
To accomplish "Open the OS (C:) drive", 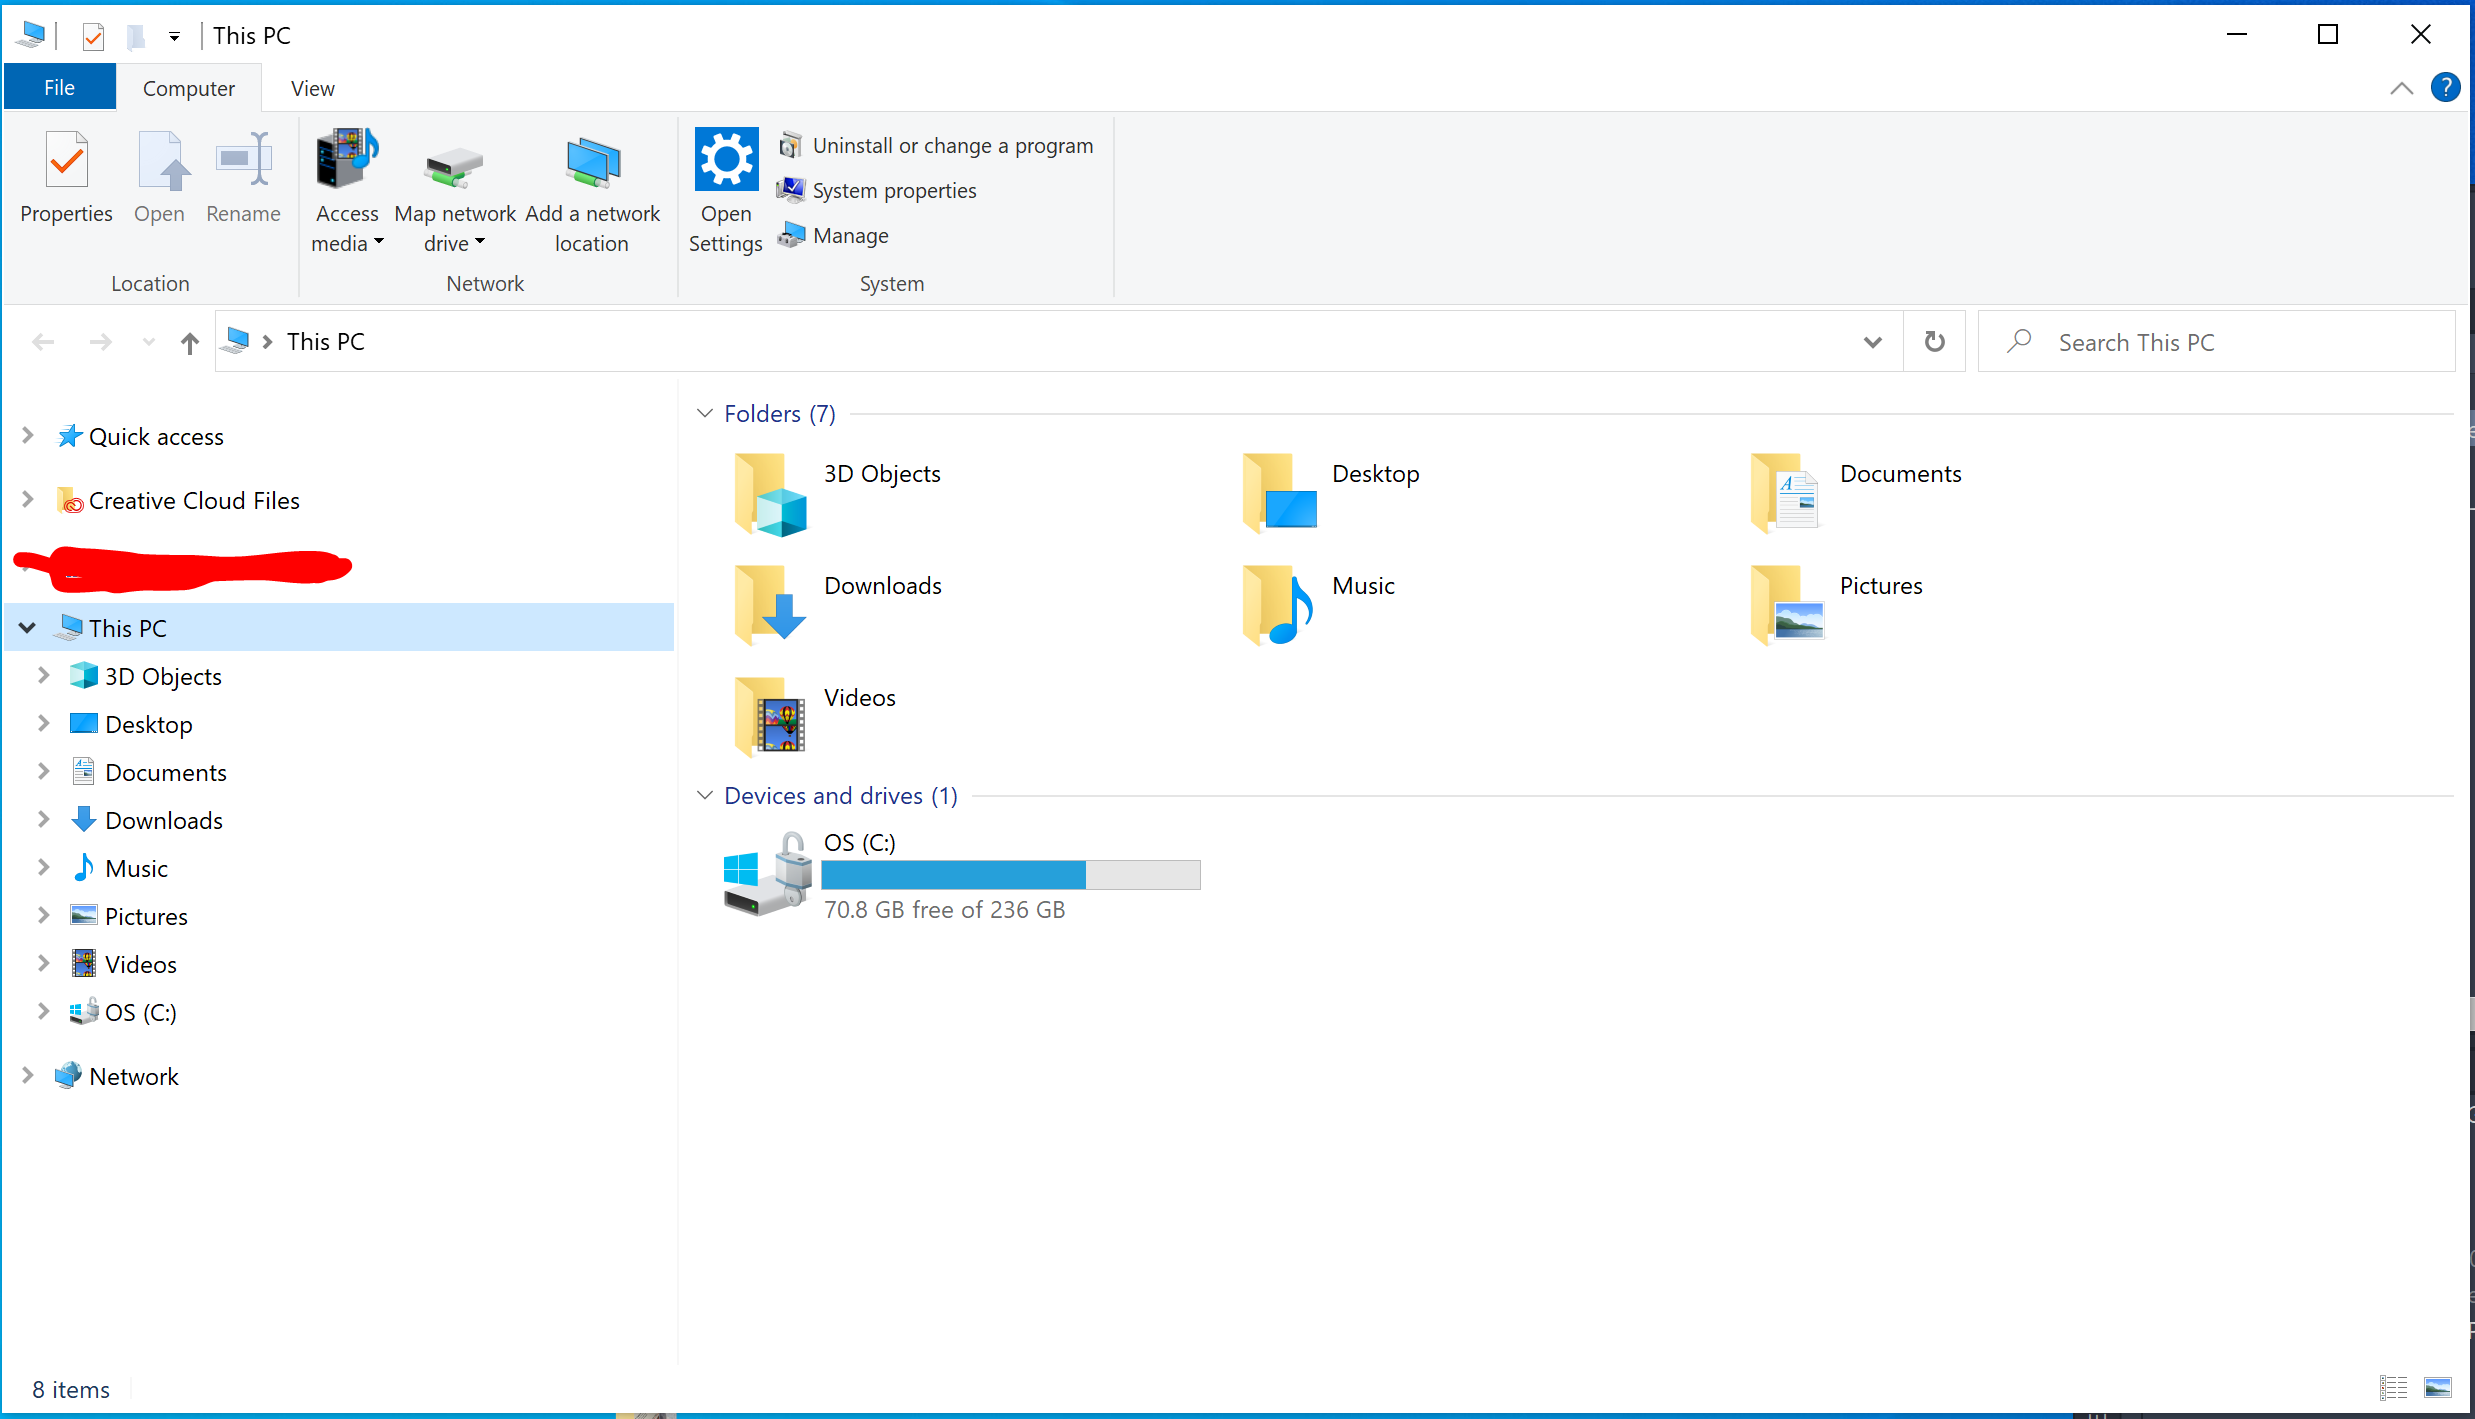I will [x=859, y=843].
